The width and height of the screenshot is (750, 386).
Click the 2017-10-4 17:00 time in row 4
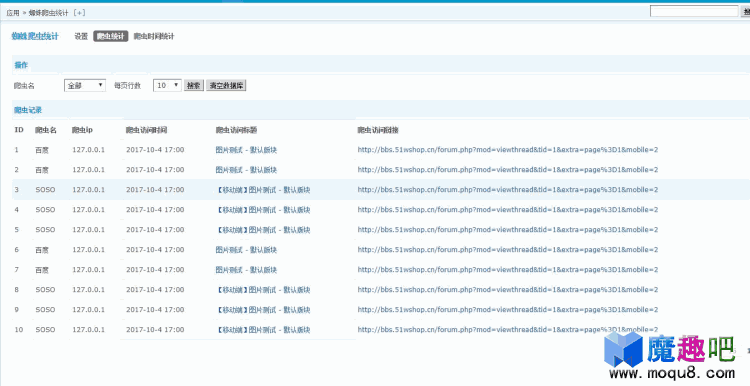[x=155, y=210]
